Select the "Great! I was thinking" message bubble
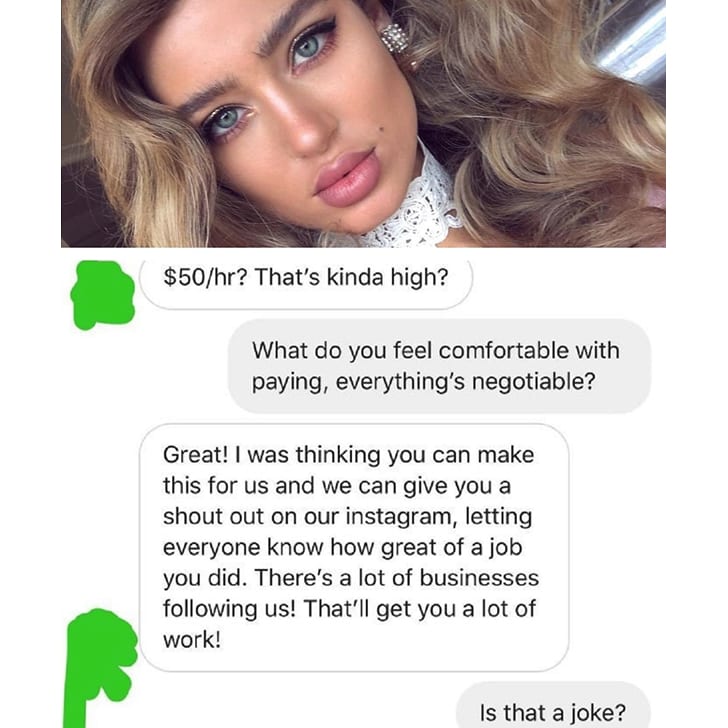728x728 pixels. pyautogui.click(x=354, y=547)
